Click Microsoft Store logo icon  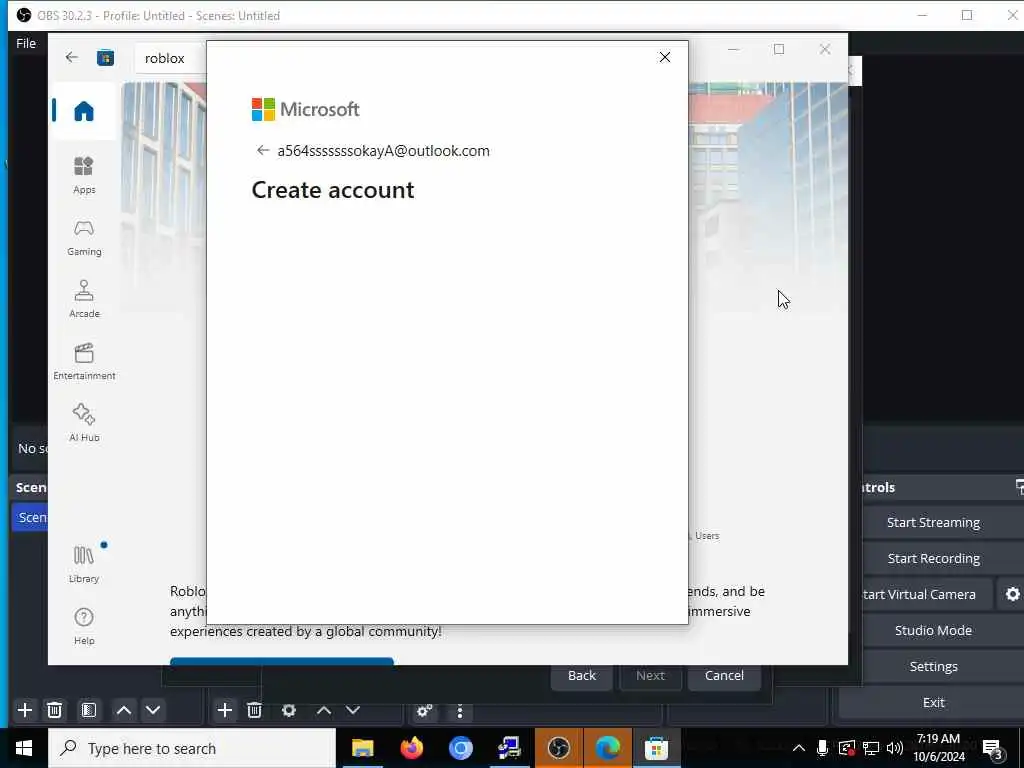(x=105, y=58)
